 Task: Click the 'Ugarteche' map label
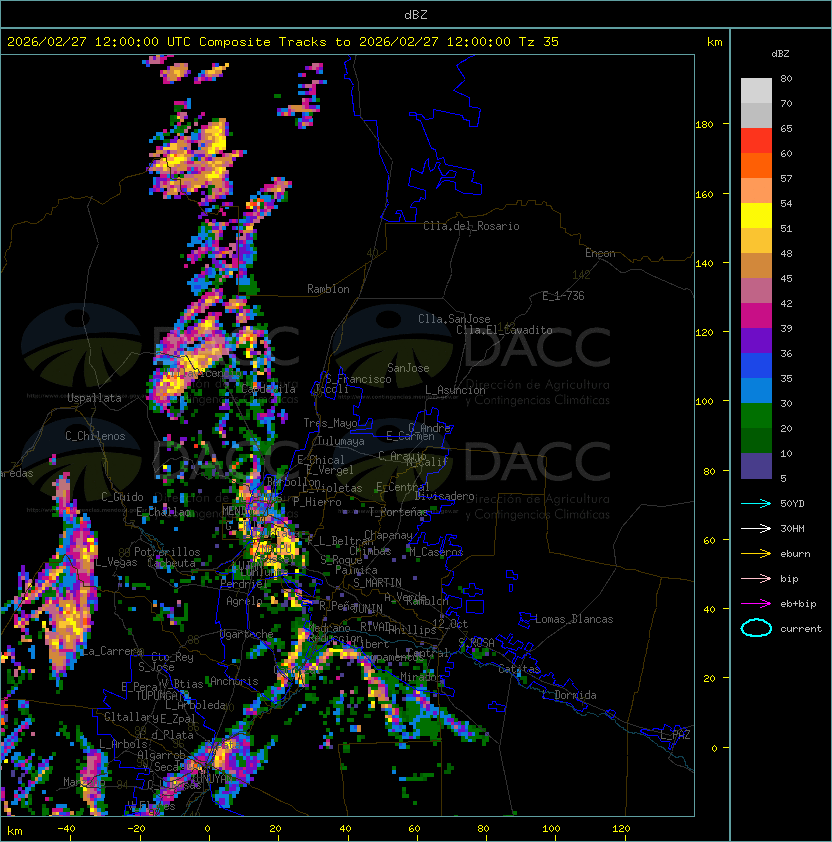[247, 634]
